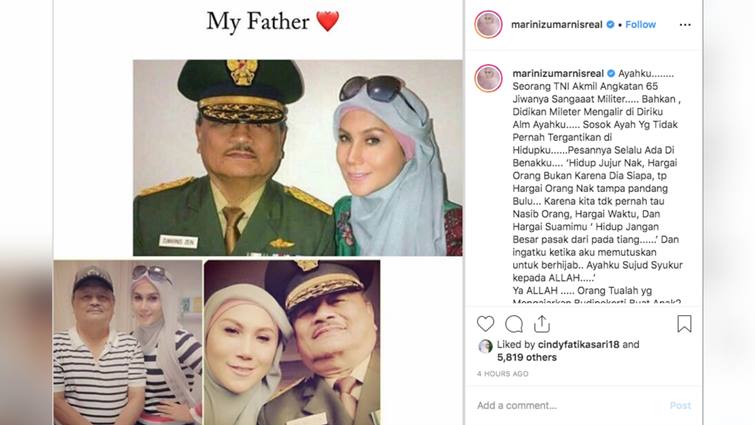Follow the marinizumarnisreal account
755x425 pixels.
(x=640, y=25)
